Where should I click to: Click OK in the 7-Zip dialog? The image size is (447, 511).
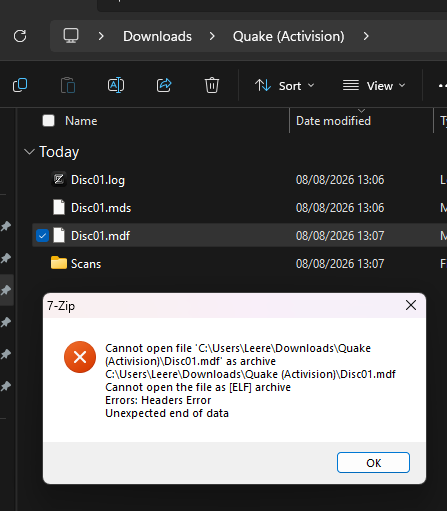click(x=373, y=463)
